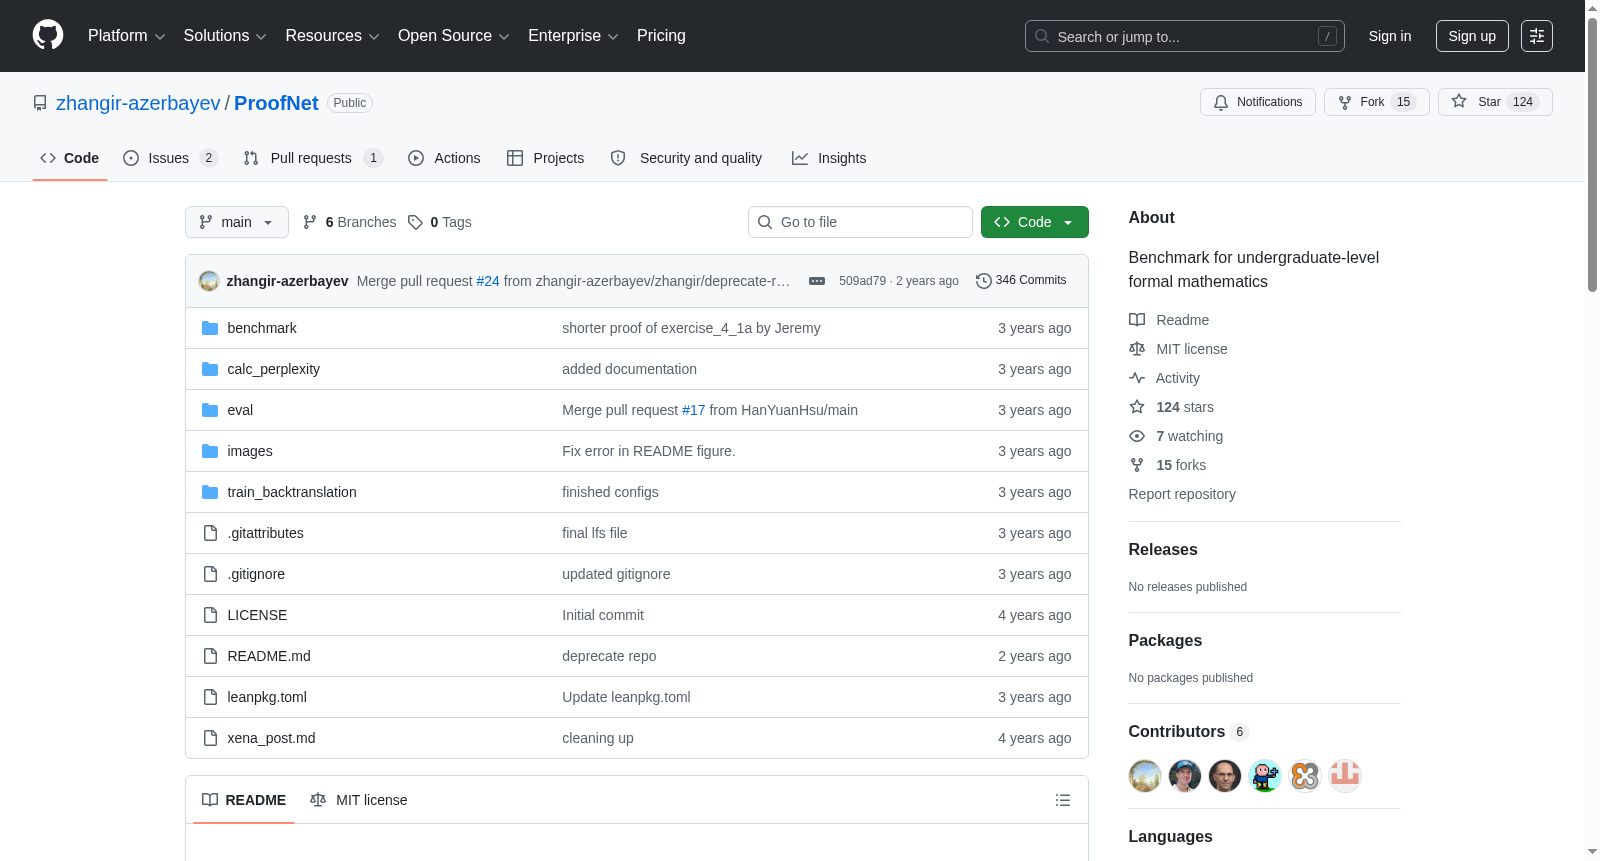Expand the Open Source menu
Viewport: 1600px width, 861px height.
[454, 36]
